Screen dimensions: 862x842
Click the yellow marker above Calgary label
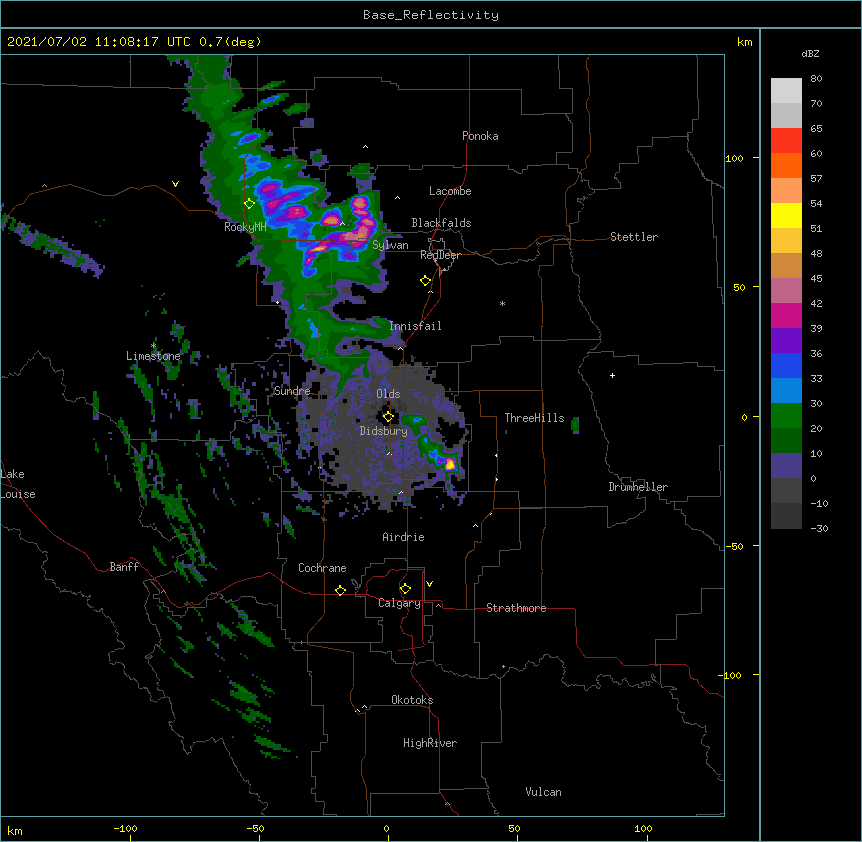[405, 589]
